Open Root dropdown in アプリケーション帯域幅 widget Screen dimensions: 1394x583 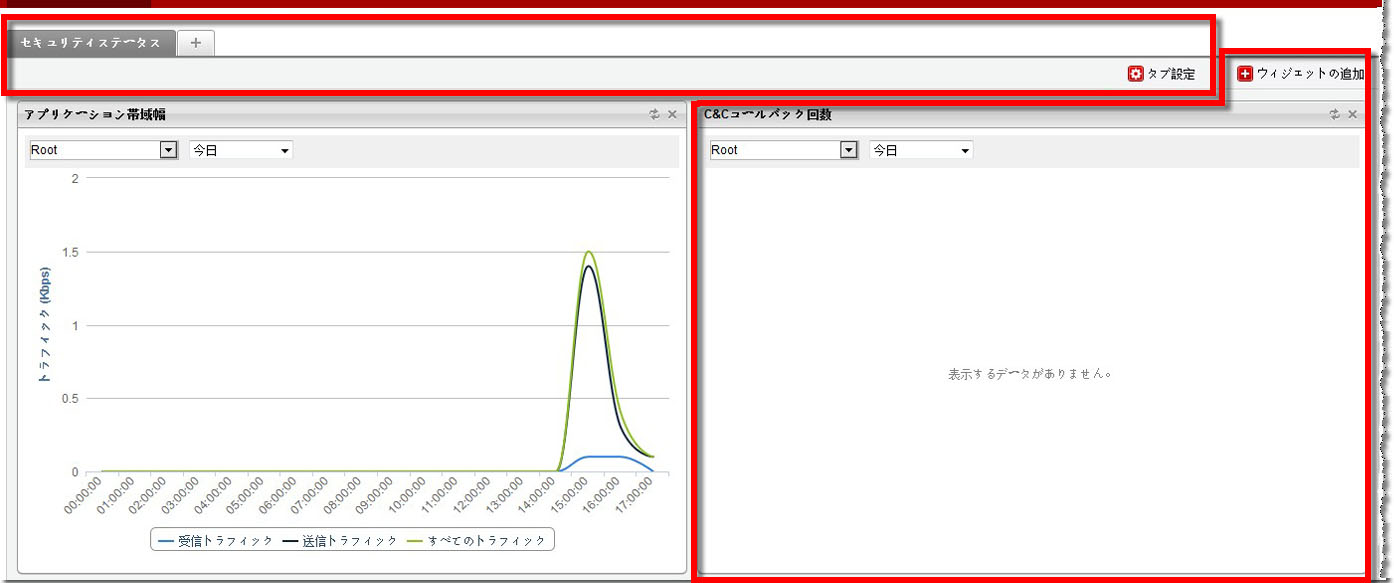[103, 150]
